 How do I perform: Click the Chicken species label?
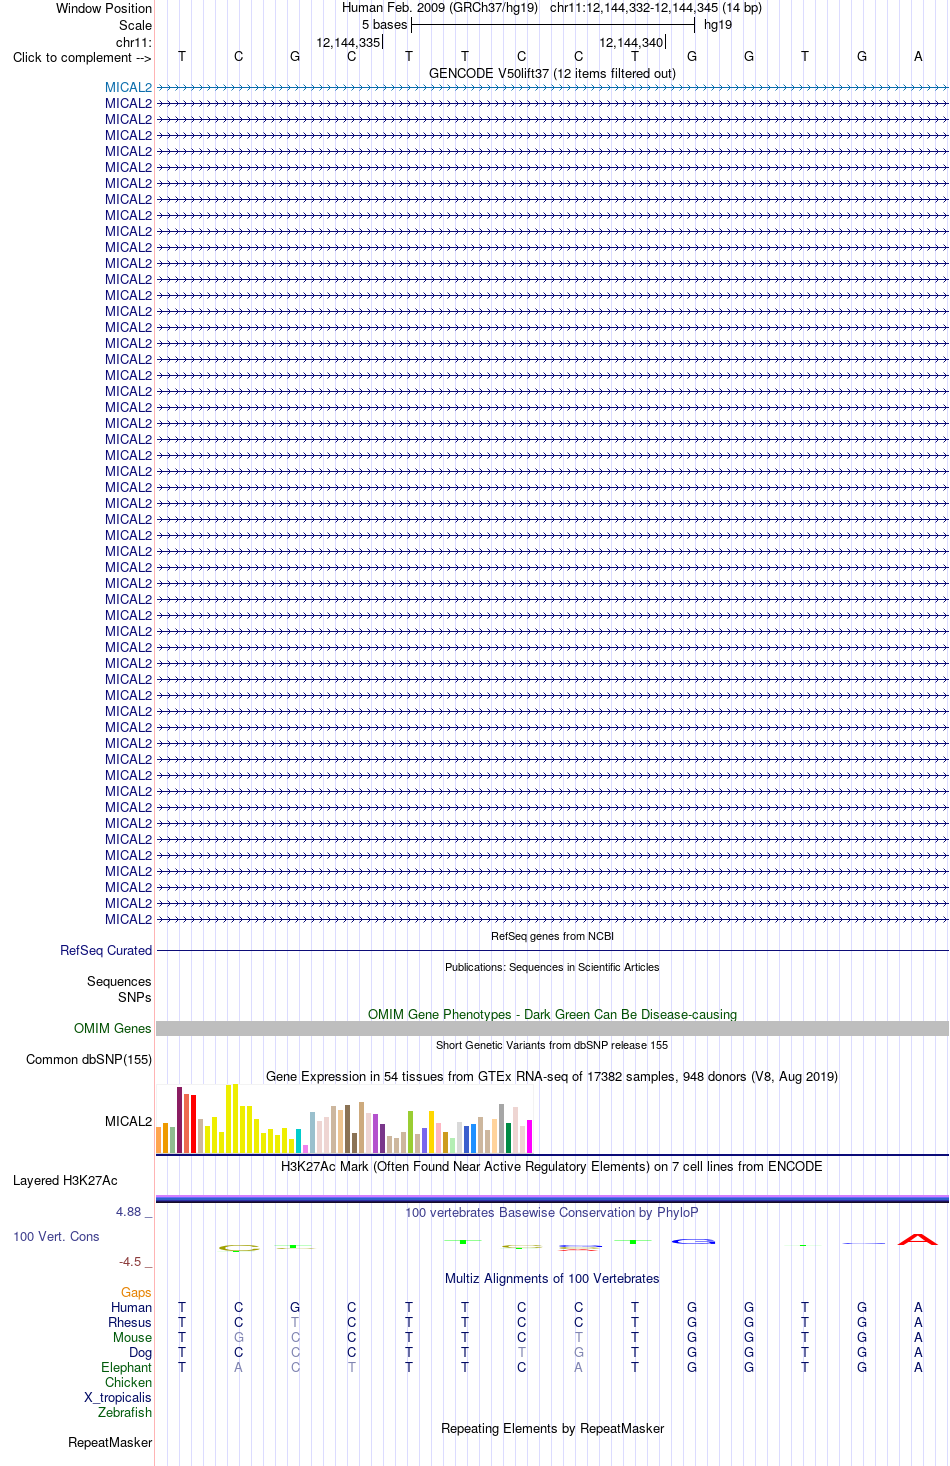[x=128, y=1382]
